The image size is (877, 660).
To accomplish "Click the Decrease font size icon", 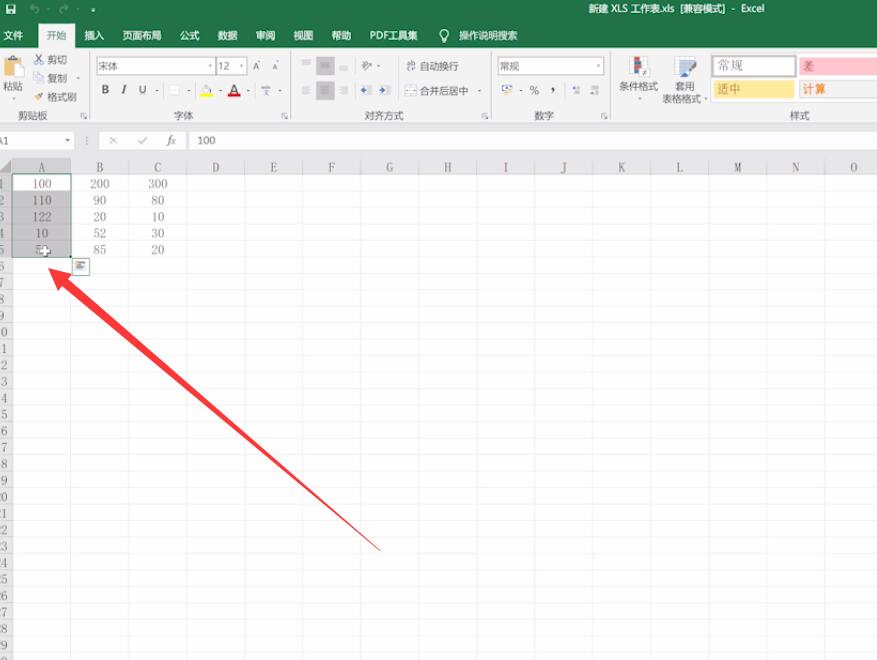I will pyautogui.click(x=276, y=66).
